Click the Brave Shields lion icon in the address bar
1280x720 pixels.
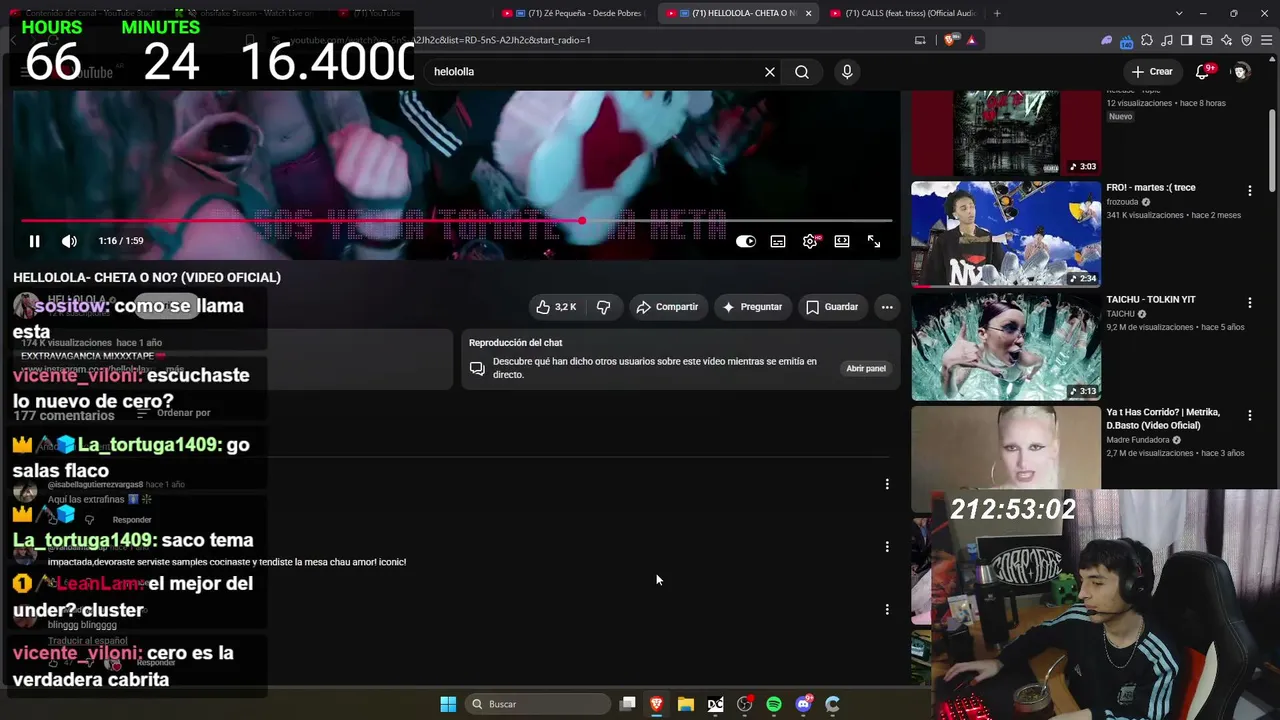pyautogui.click(x=949, y=40)
